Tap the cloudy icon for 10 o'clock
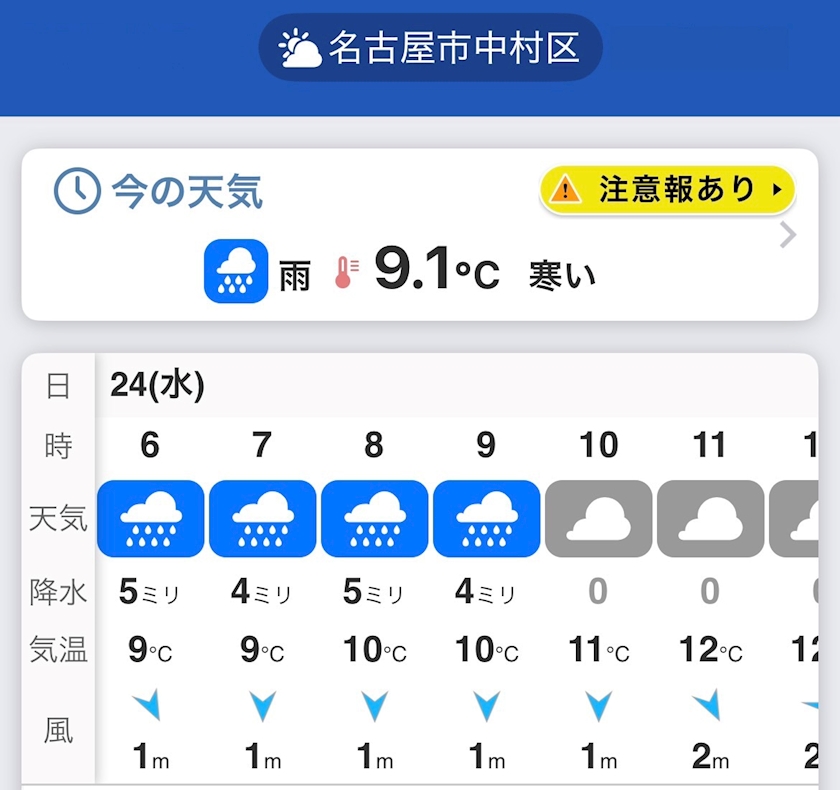Image resolution: width=840 pixels, height=790 pixels. [x=598, y=518]
